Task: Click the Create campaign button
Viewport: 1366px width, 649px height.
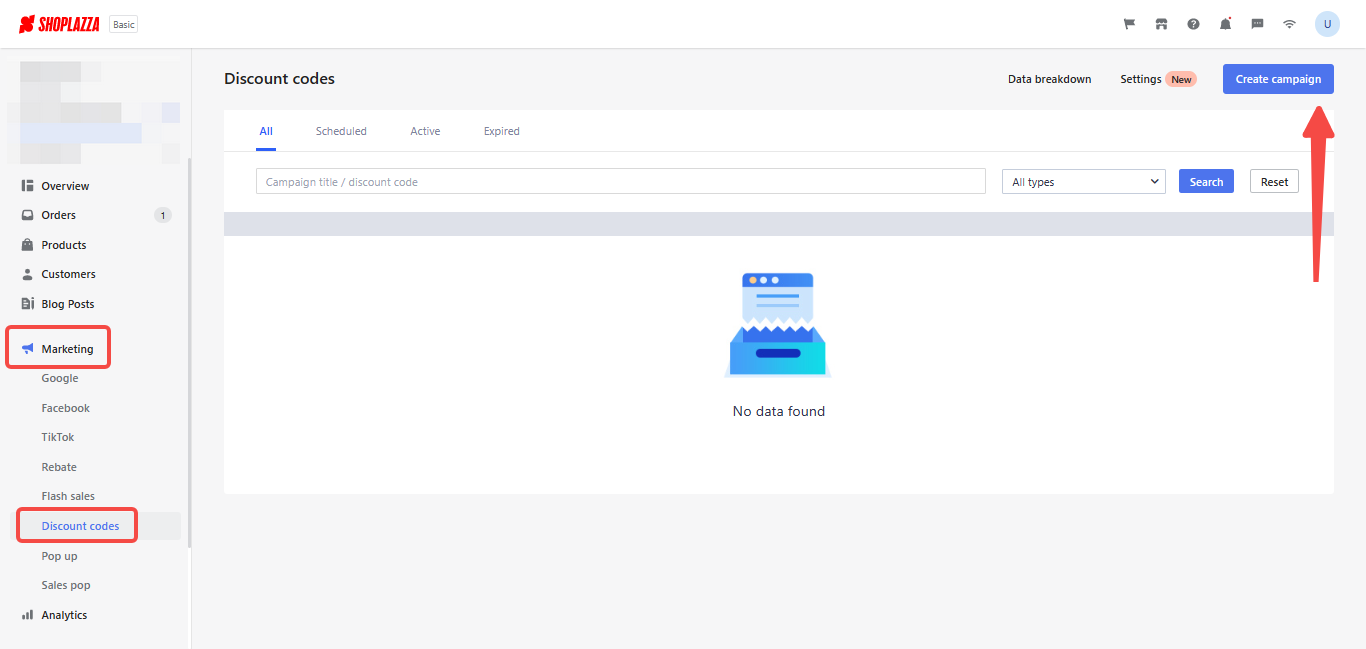Action: (x=1278, y=79)
